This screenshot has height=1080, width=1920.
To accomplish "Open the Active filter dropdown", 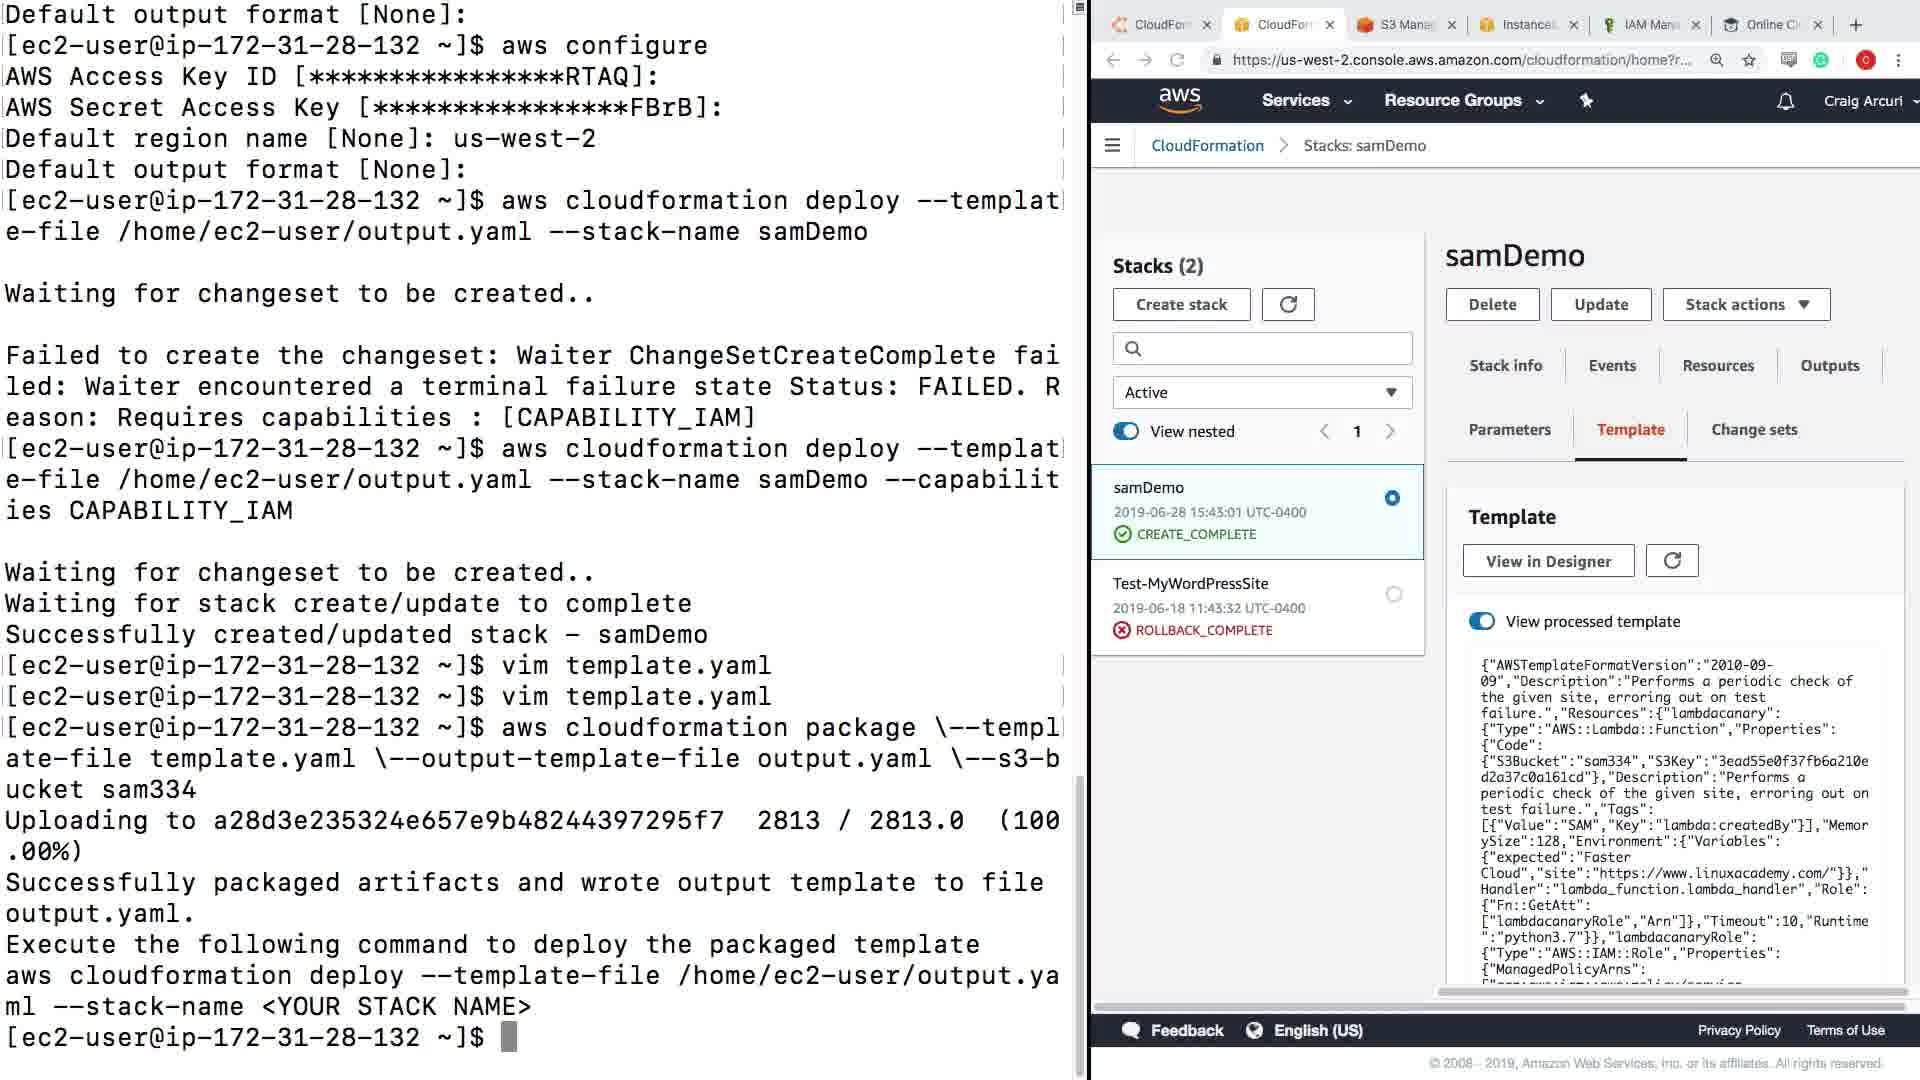I will [1262, 393].
